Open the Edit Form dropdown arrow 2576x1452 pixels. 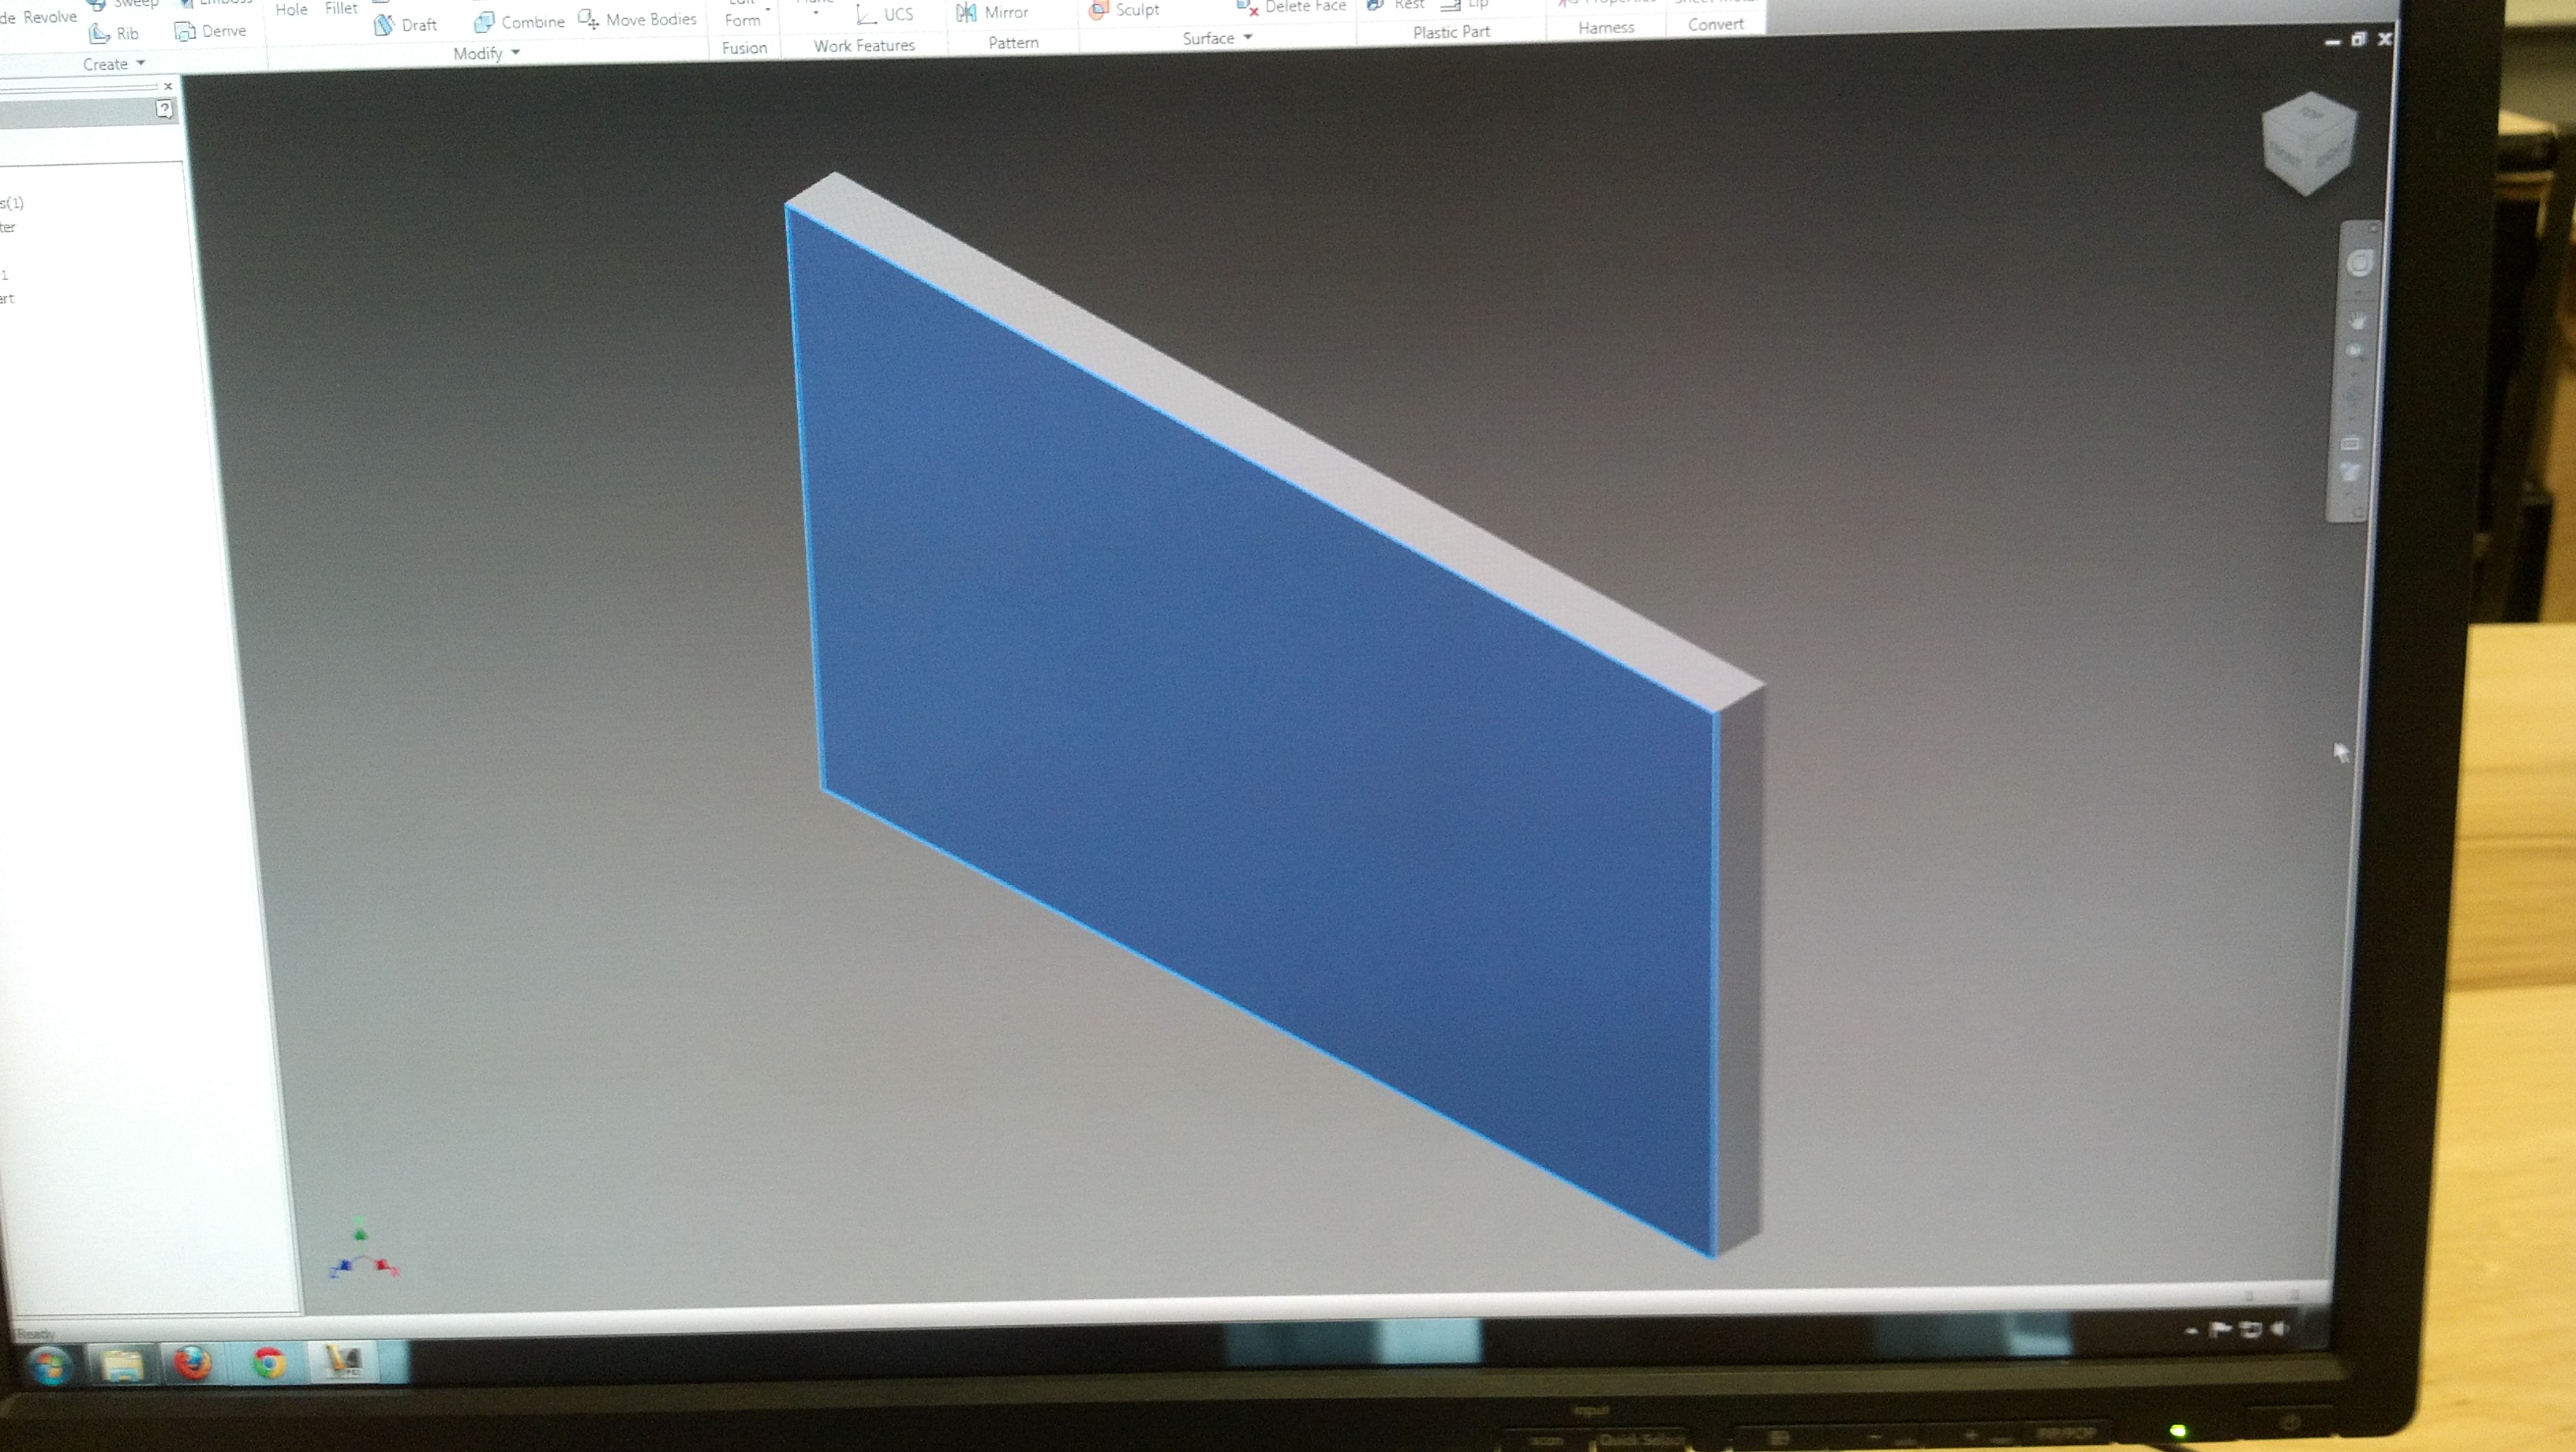point(768,9)
